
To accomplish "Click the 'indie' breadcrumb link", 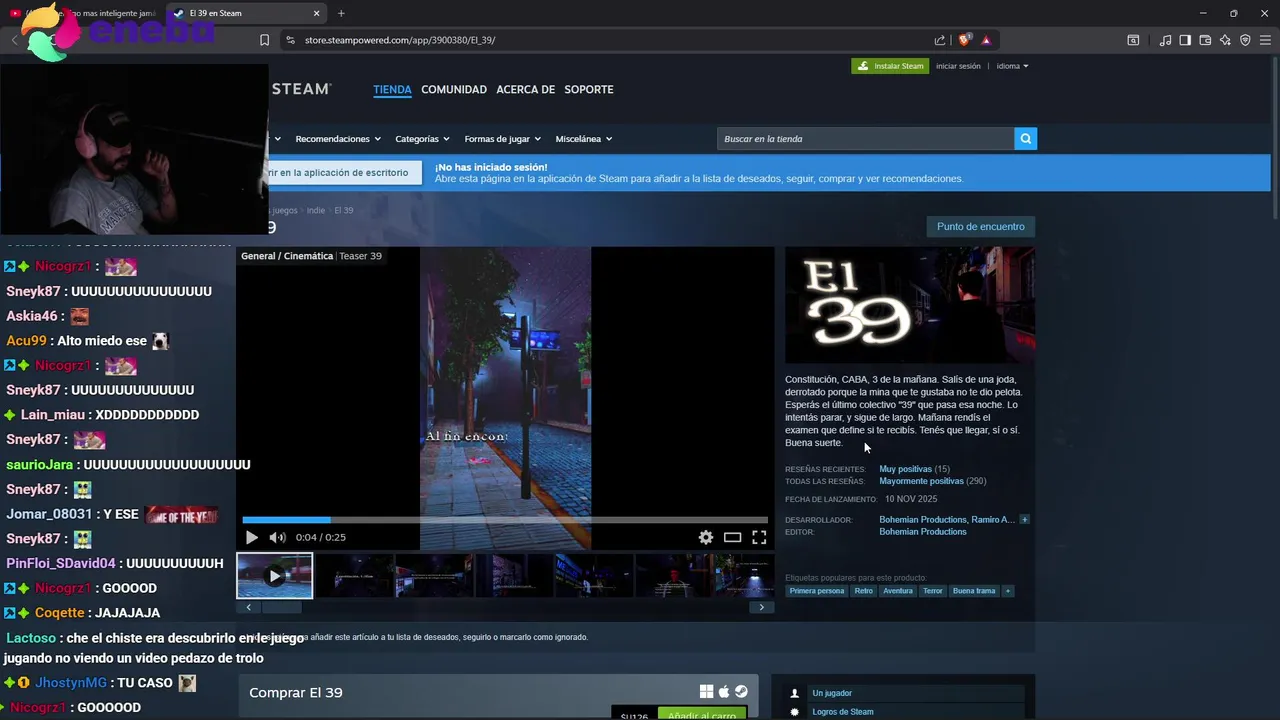I will point(316,210).
